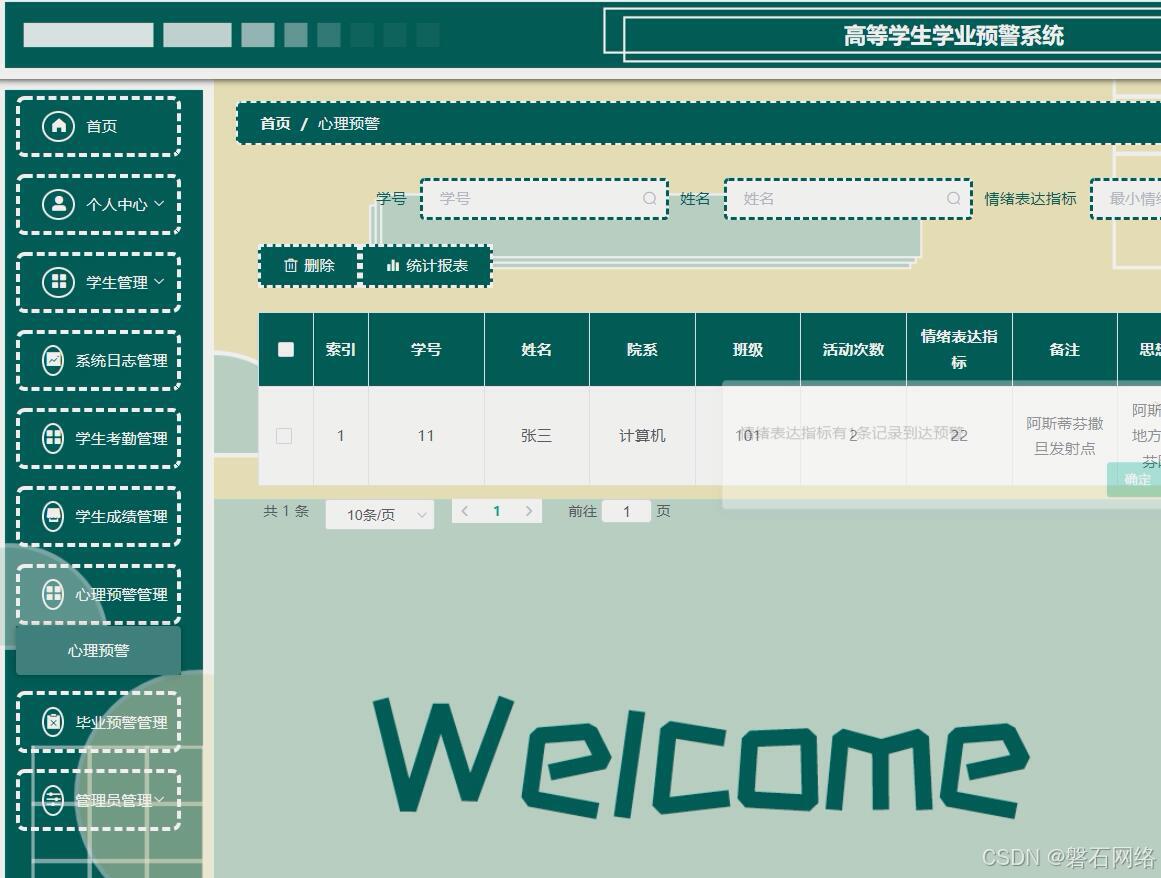
Task: Click the person icon beside 个人中心
Action: [x=61, y=203]
